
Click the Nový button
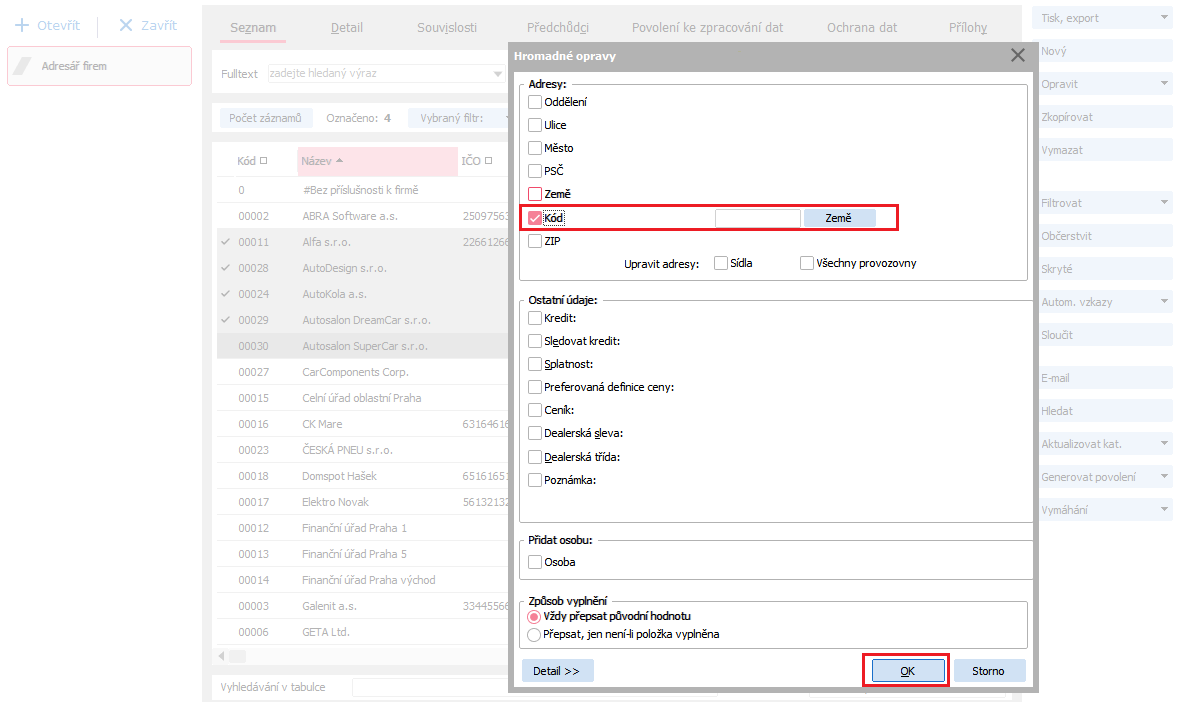pyautogui.click(x=1105, y=51)
